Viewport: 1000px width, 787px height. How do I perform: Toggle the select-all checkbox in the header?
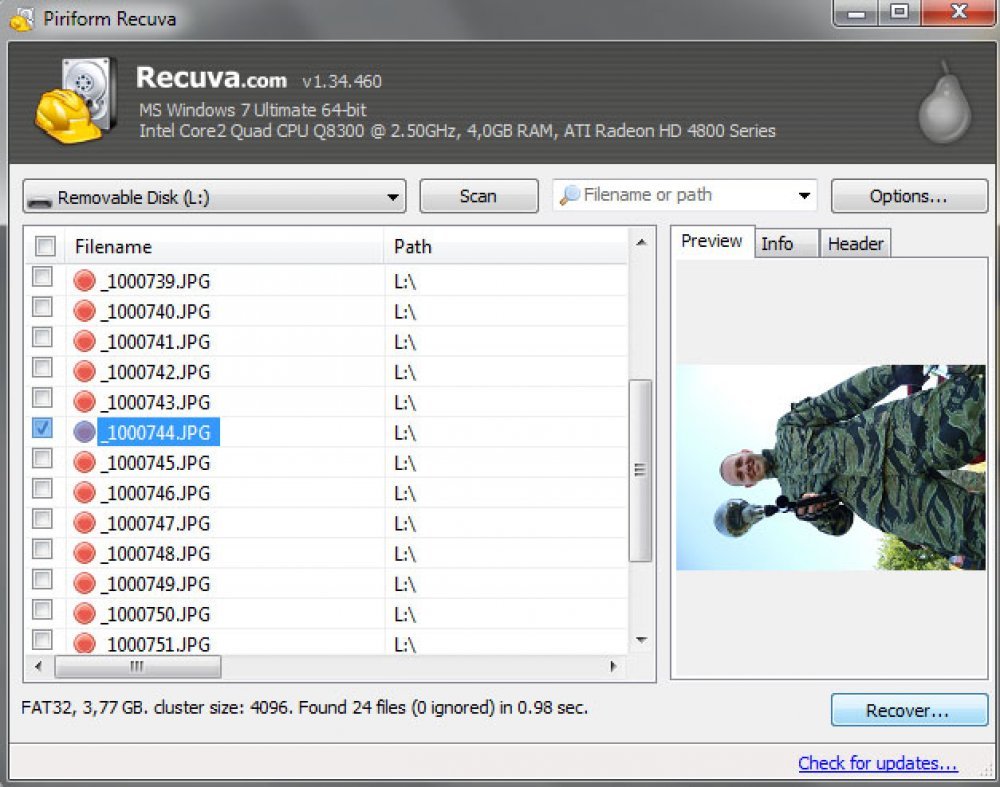tap(45, 246)
